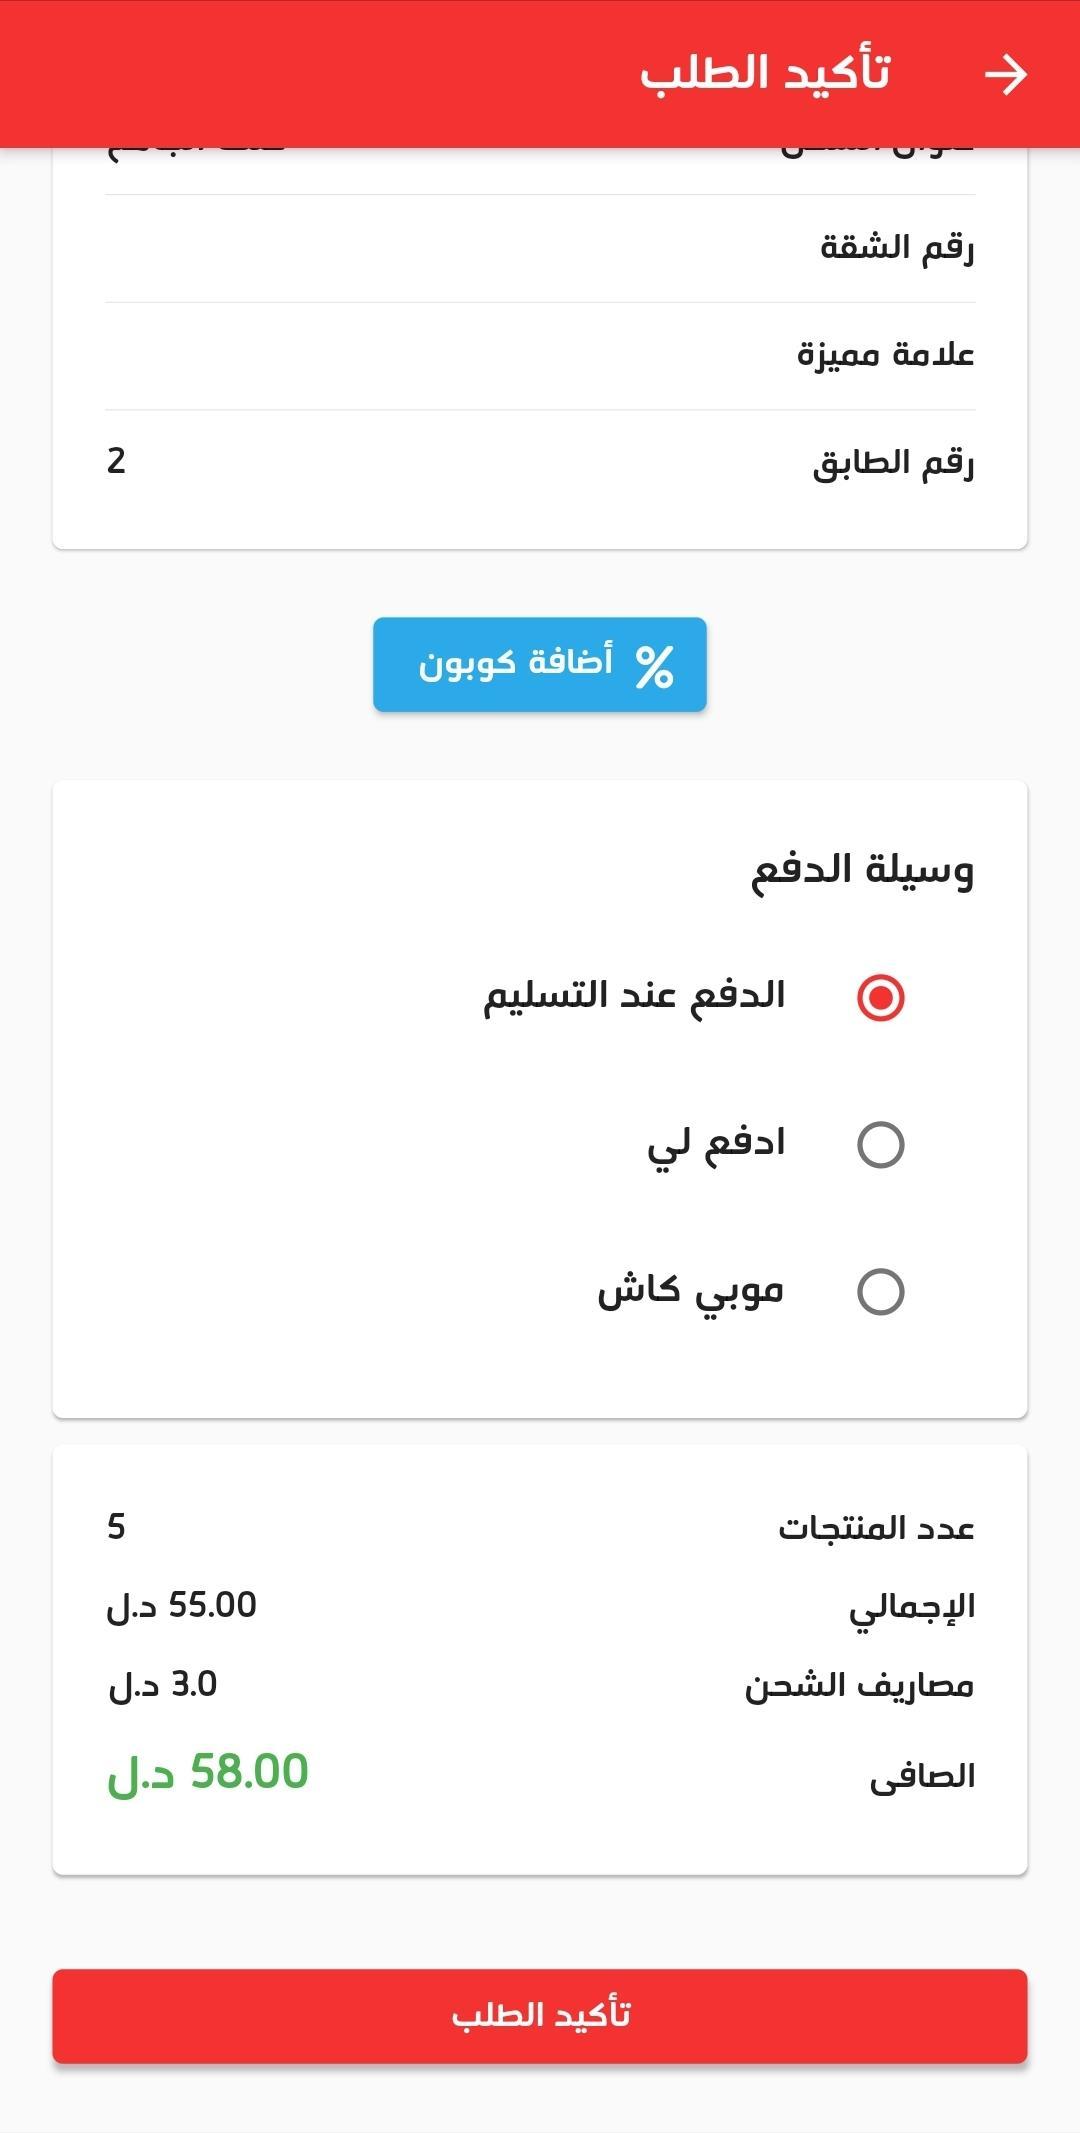Tap the 3.0 shipping cost value
Image resolution: width=1080 pixels, height=2133 pixels.
(163, 1685)
